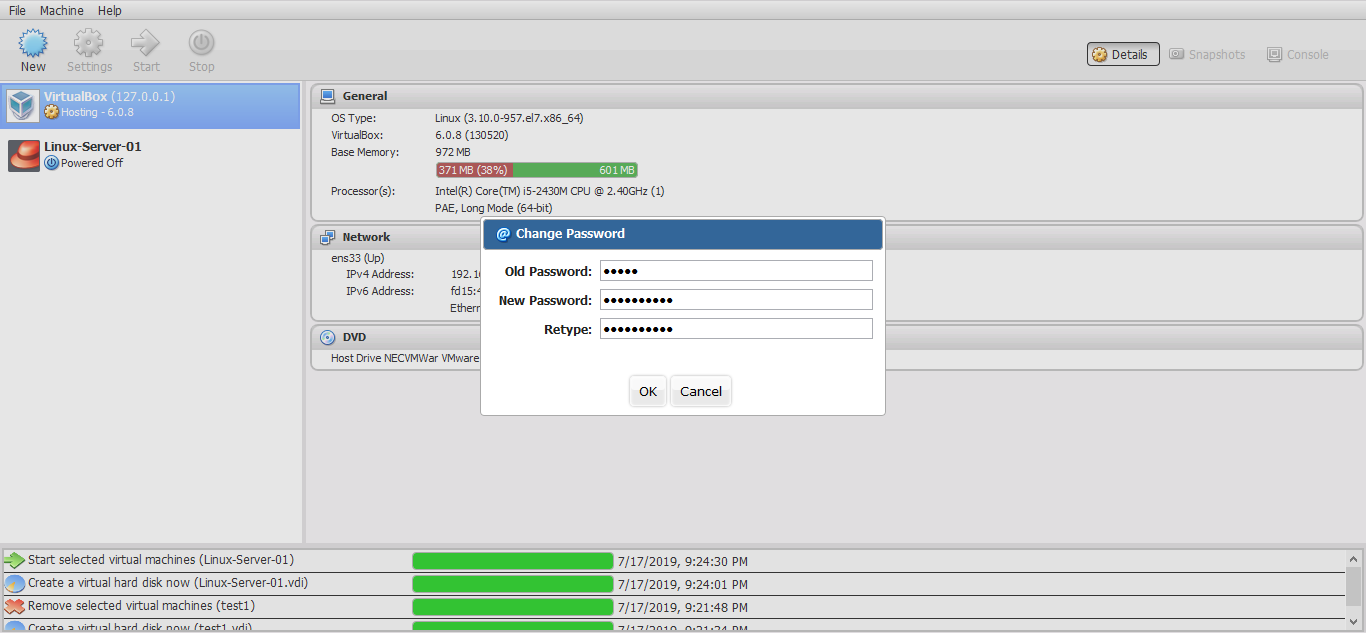Viewport: 1366px width, 633px height.
Task: Click the DVD section disc icon
Action: pos(327,337)
